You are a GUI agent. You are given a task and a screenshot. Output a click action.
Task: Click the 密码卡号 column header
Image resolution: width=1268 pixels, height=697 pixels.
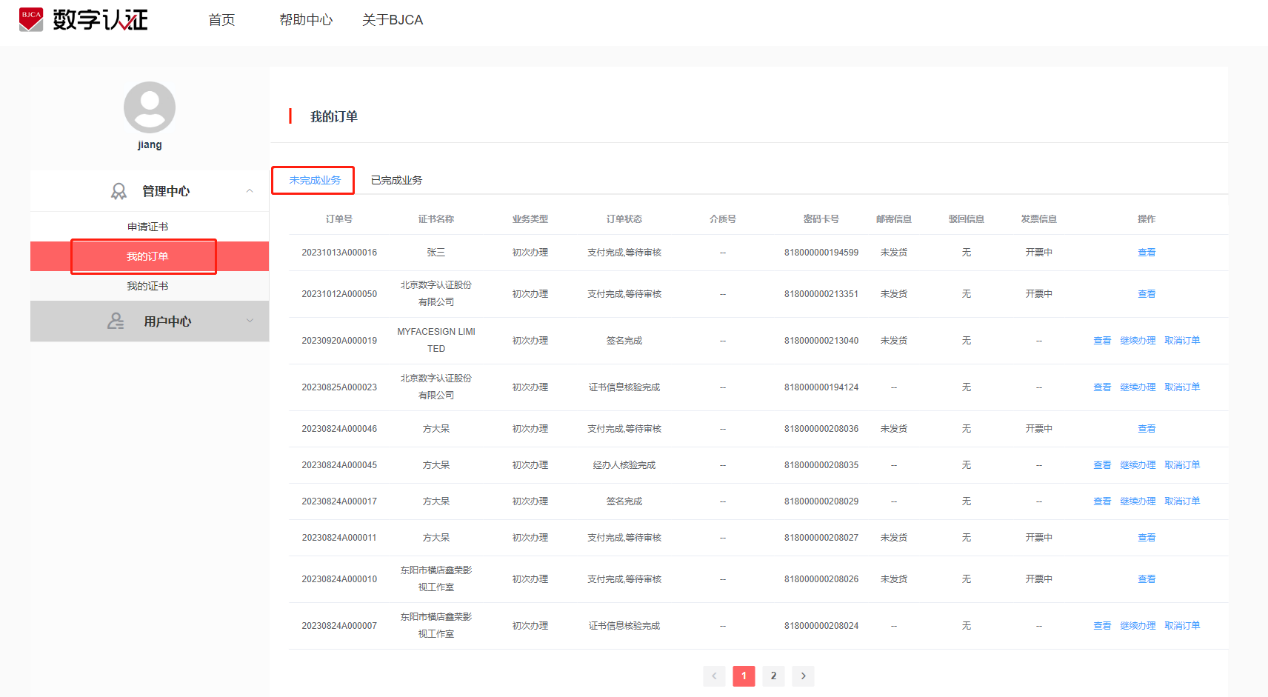(x=821, y=219)
